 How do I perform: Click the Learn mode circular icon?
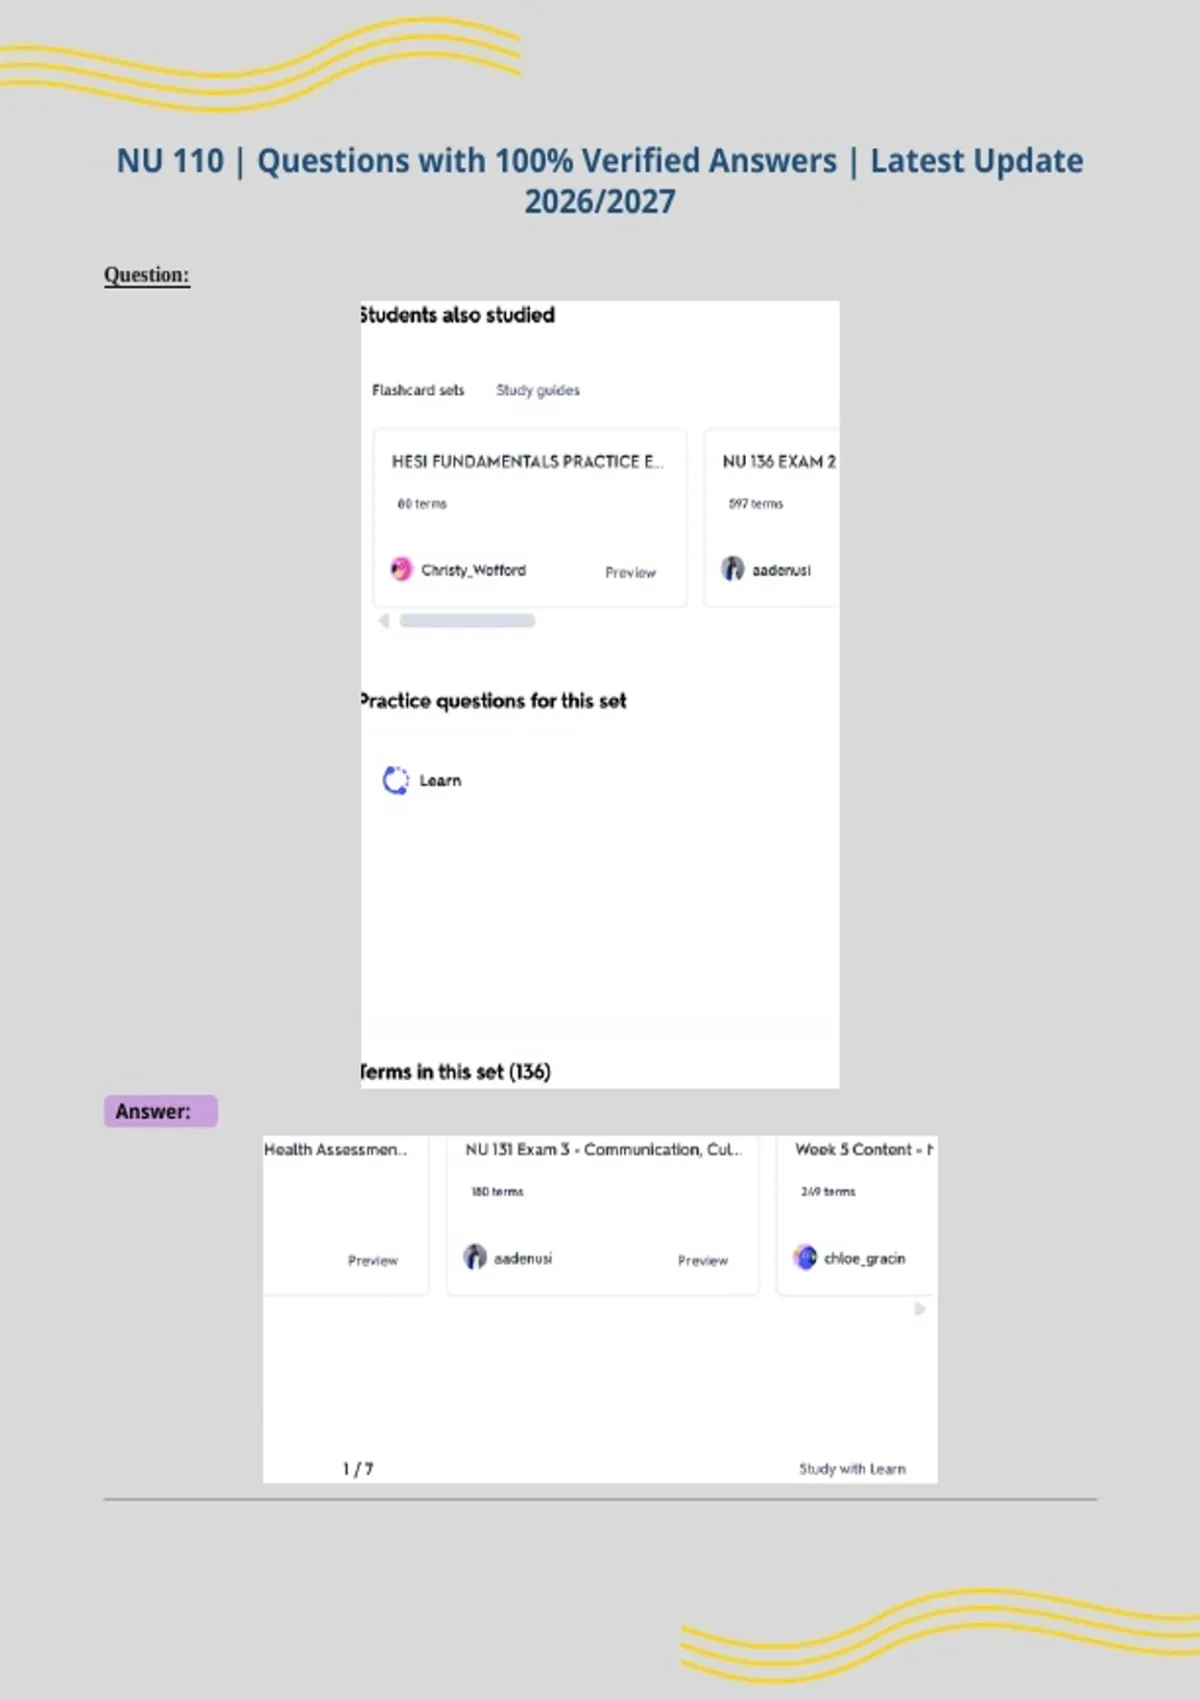tap(396, 780)
